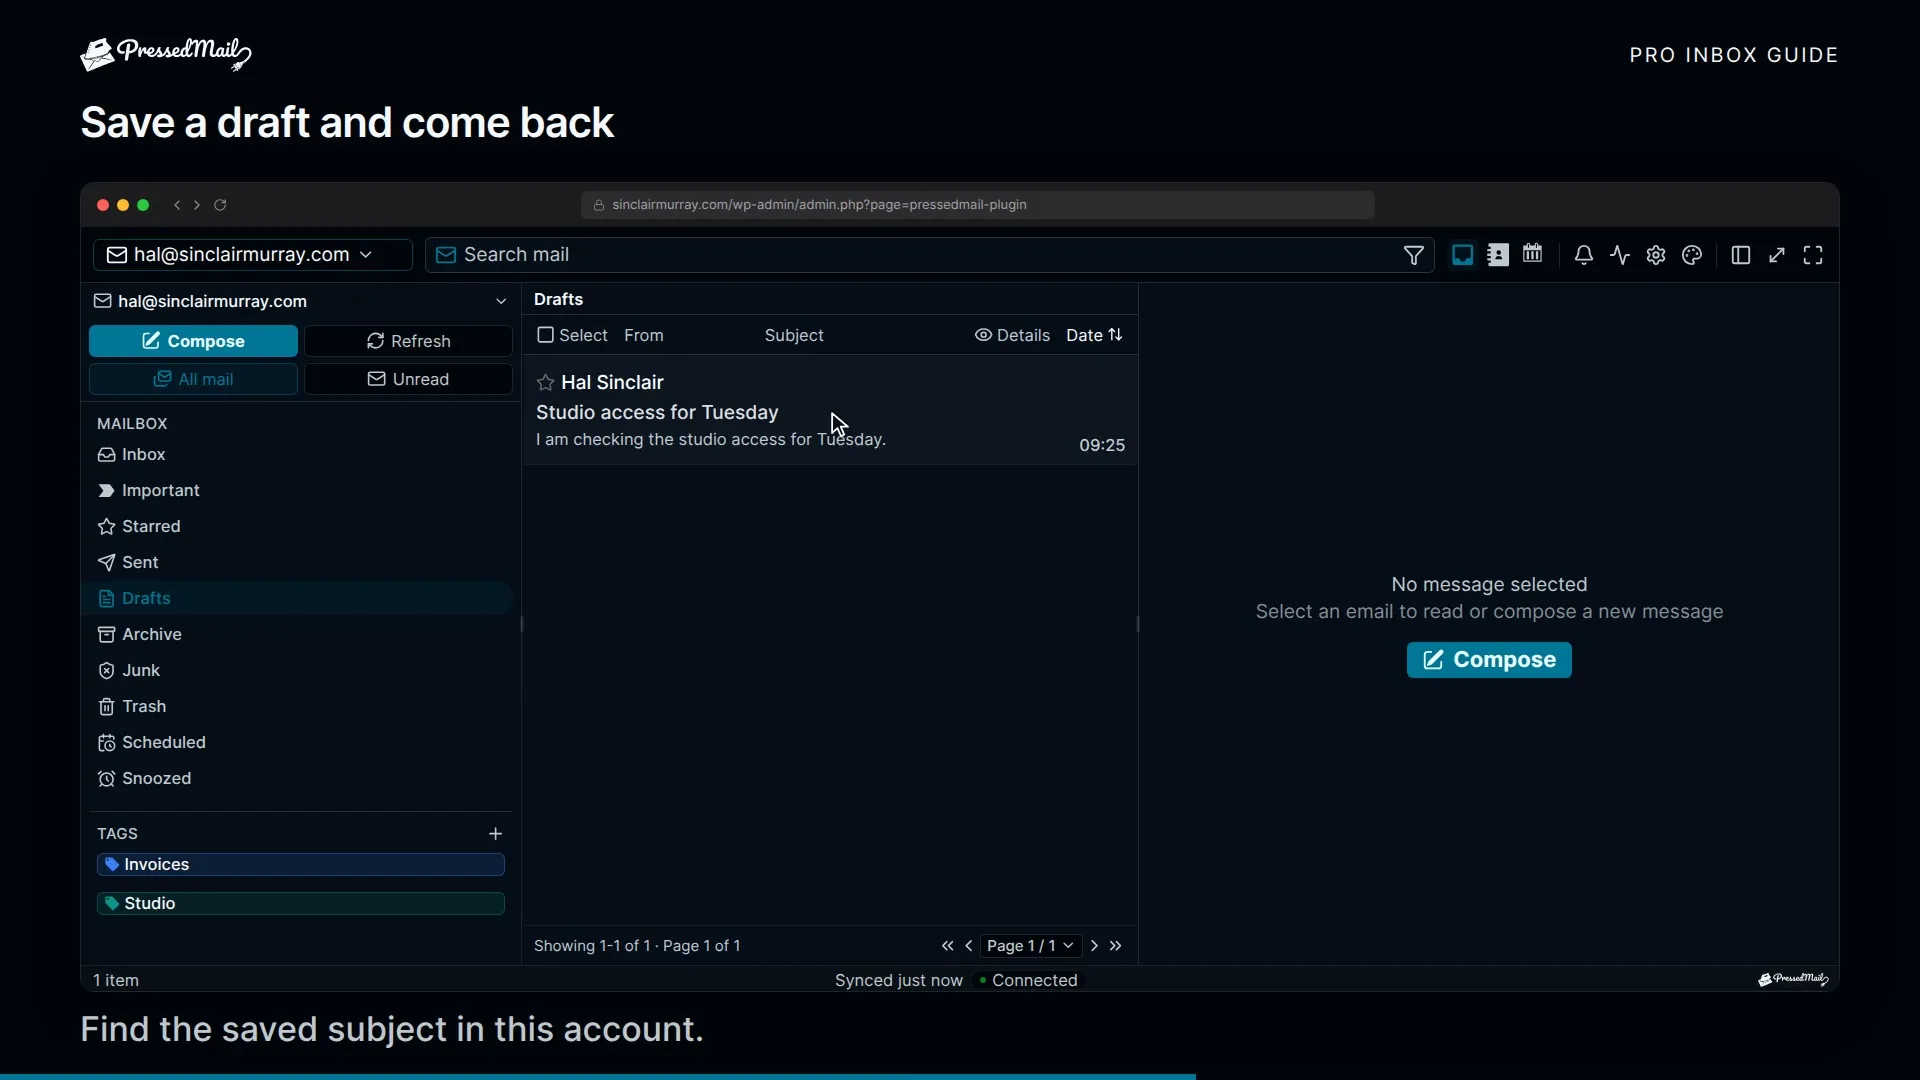Enter fullscreen mode with corner-brackets icon
Viewport: 1920px width, 1080px height.
coord(1813,255)
